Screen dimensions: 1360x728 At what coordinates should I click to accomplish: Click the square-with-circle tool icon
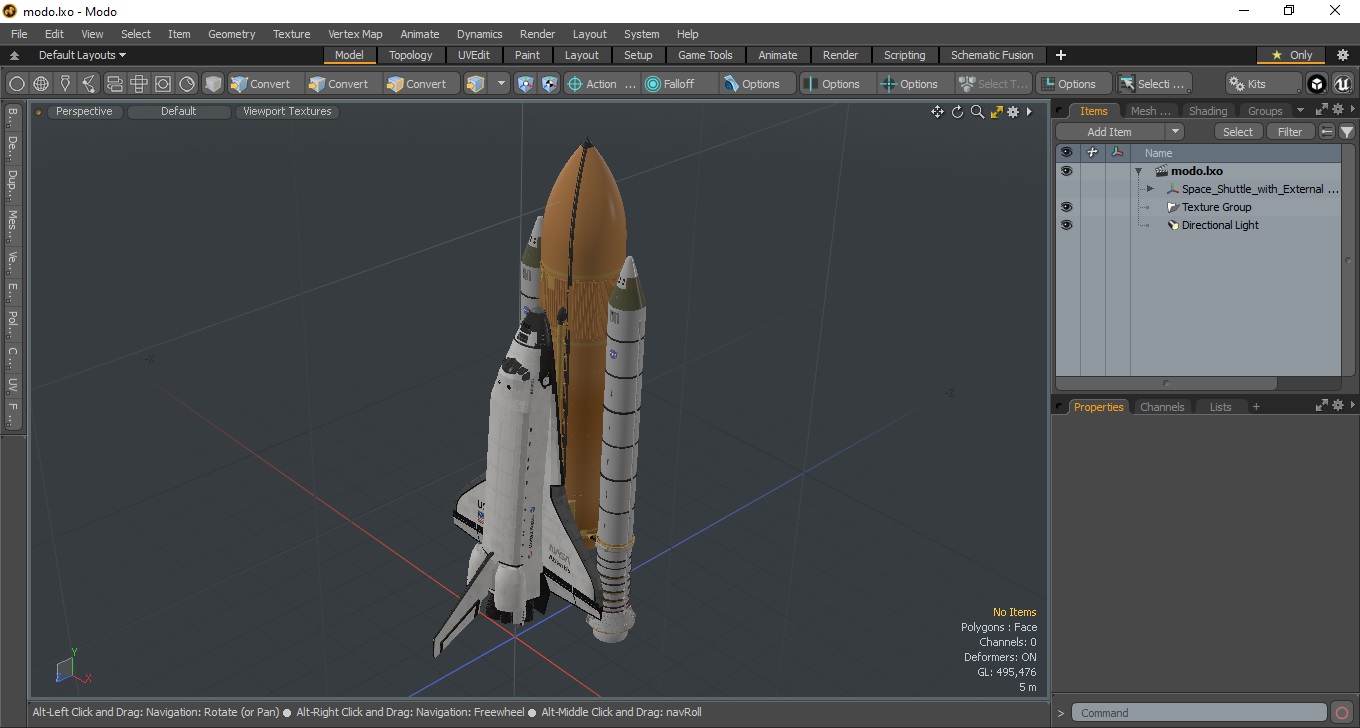163,84
